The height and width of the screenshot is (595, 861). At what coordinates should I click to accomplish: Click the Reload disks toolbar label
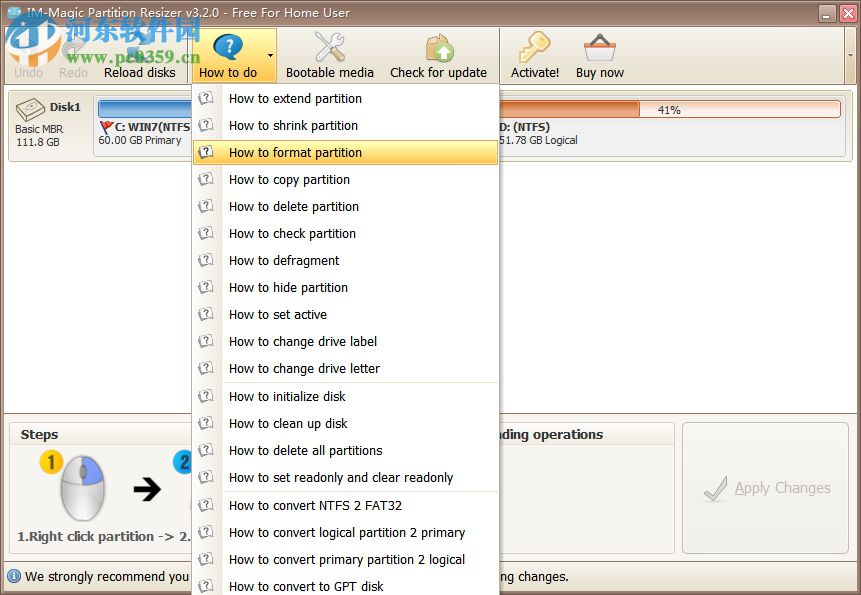pyautogui.click(x=139, y=72)
